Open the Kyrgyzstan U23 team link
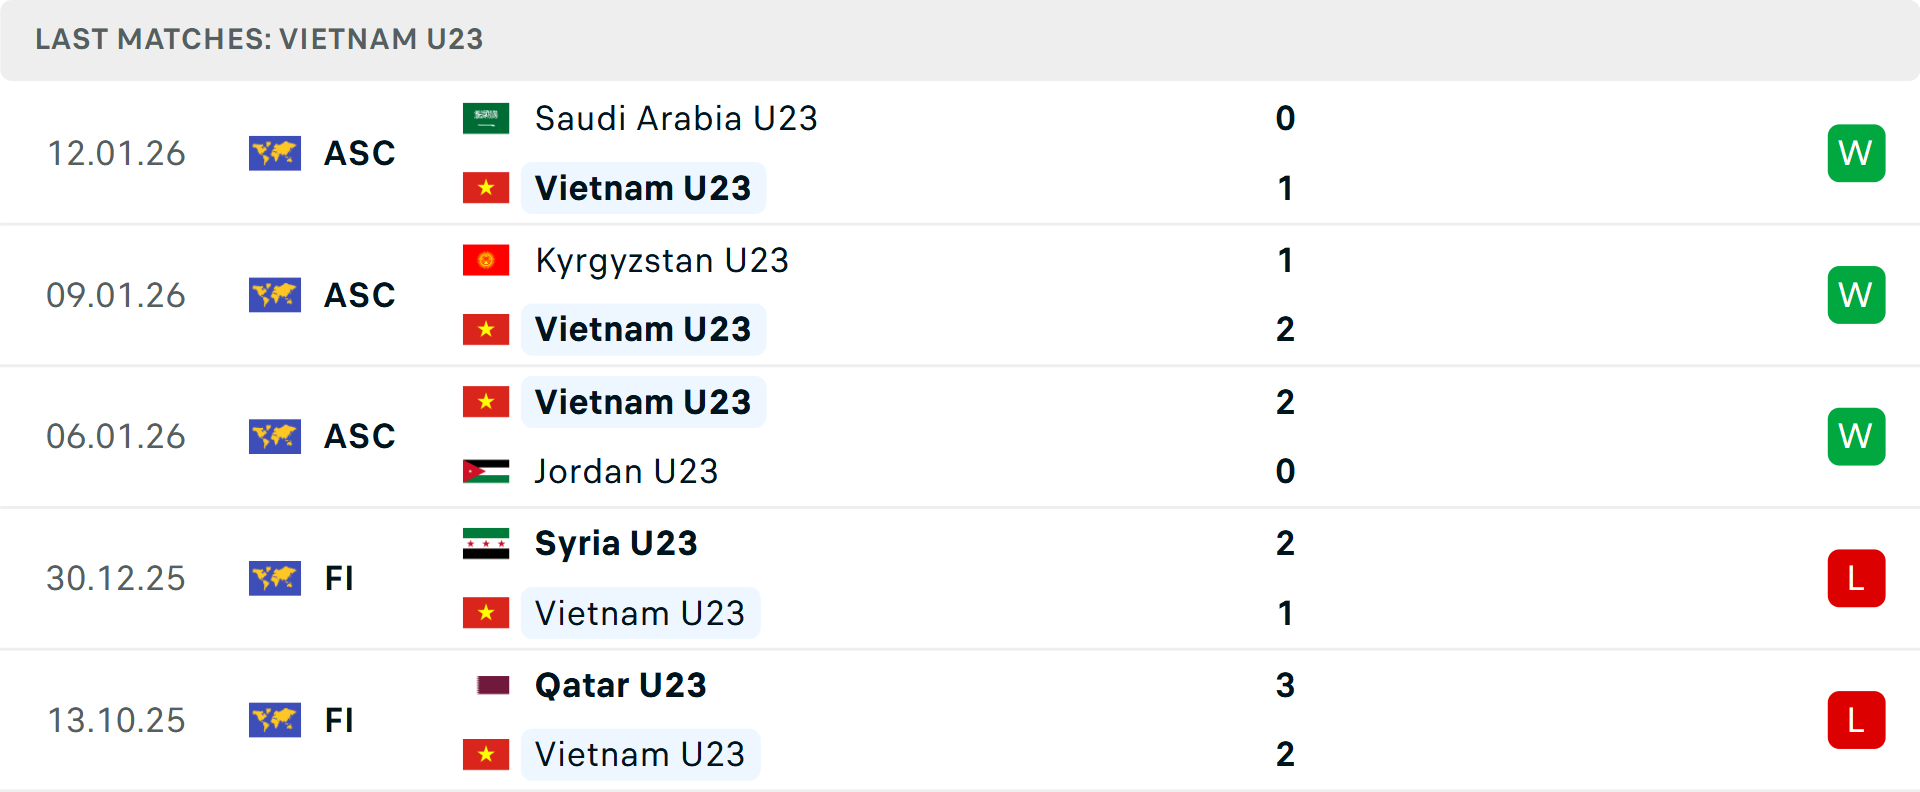This screenshot has width=1920, height=792. tap(662, 260)
